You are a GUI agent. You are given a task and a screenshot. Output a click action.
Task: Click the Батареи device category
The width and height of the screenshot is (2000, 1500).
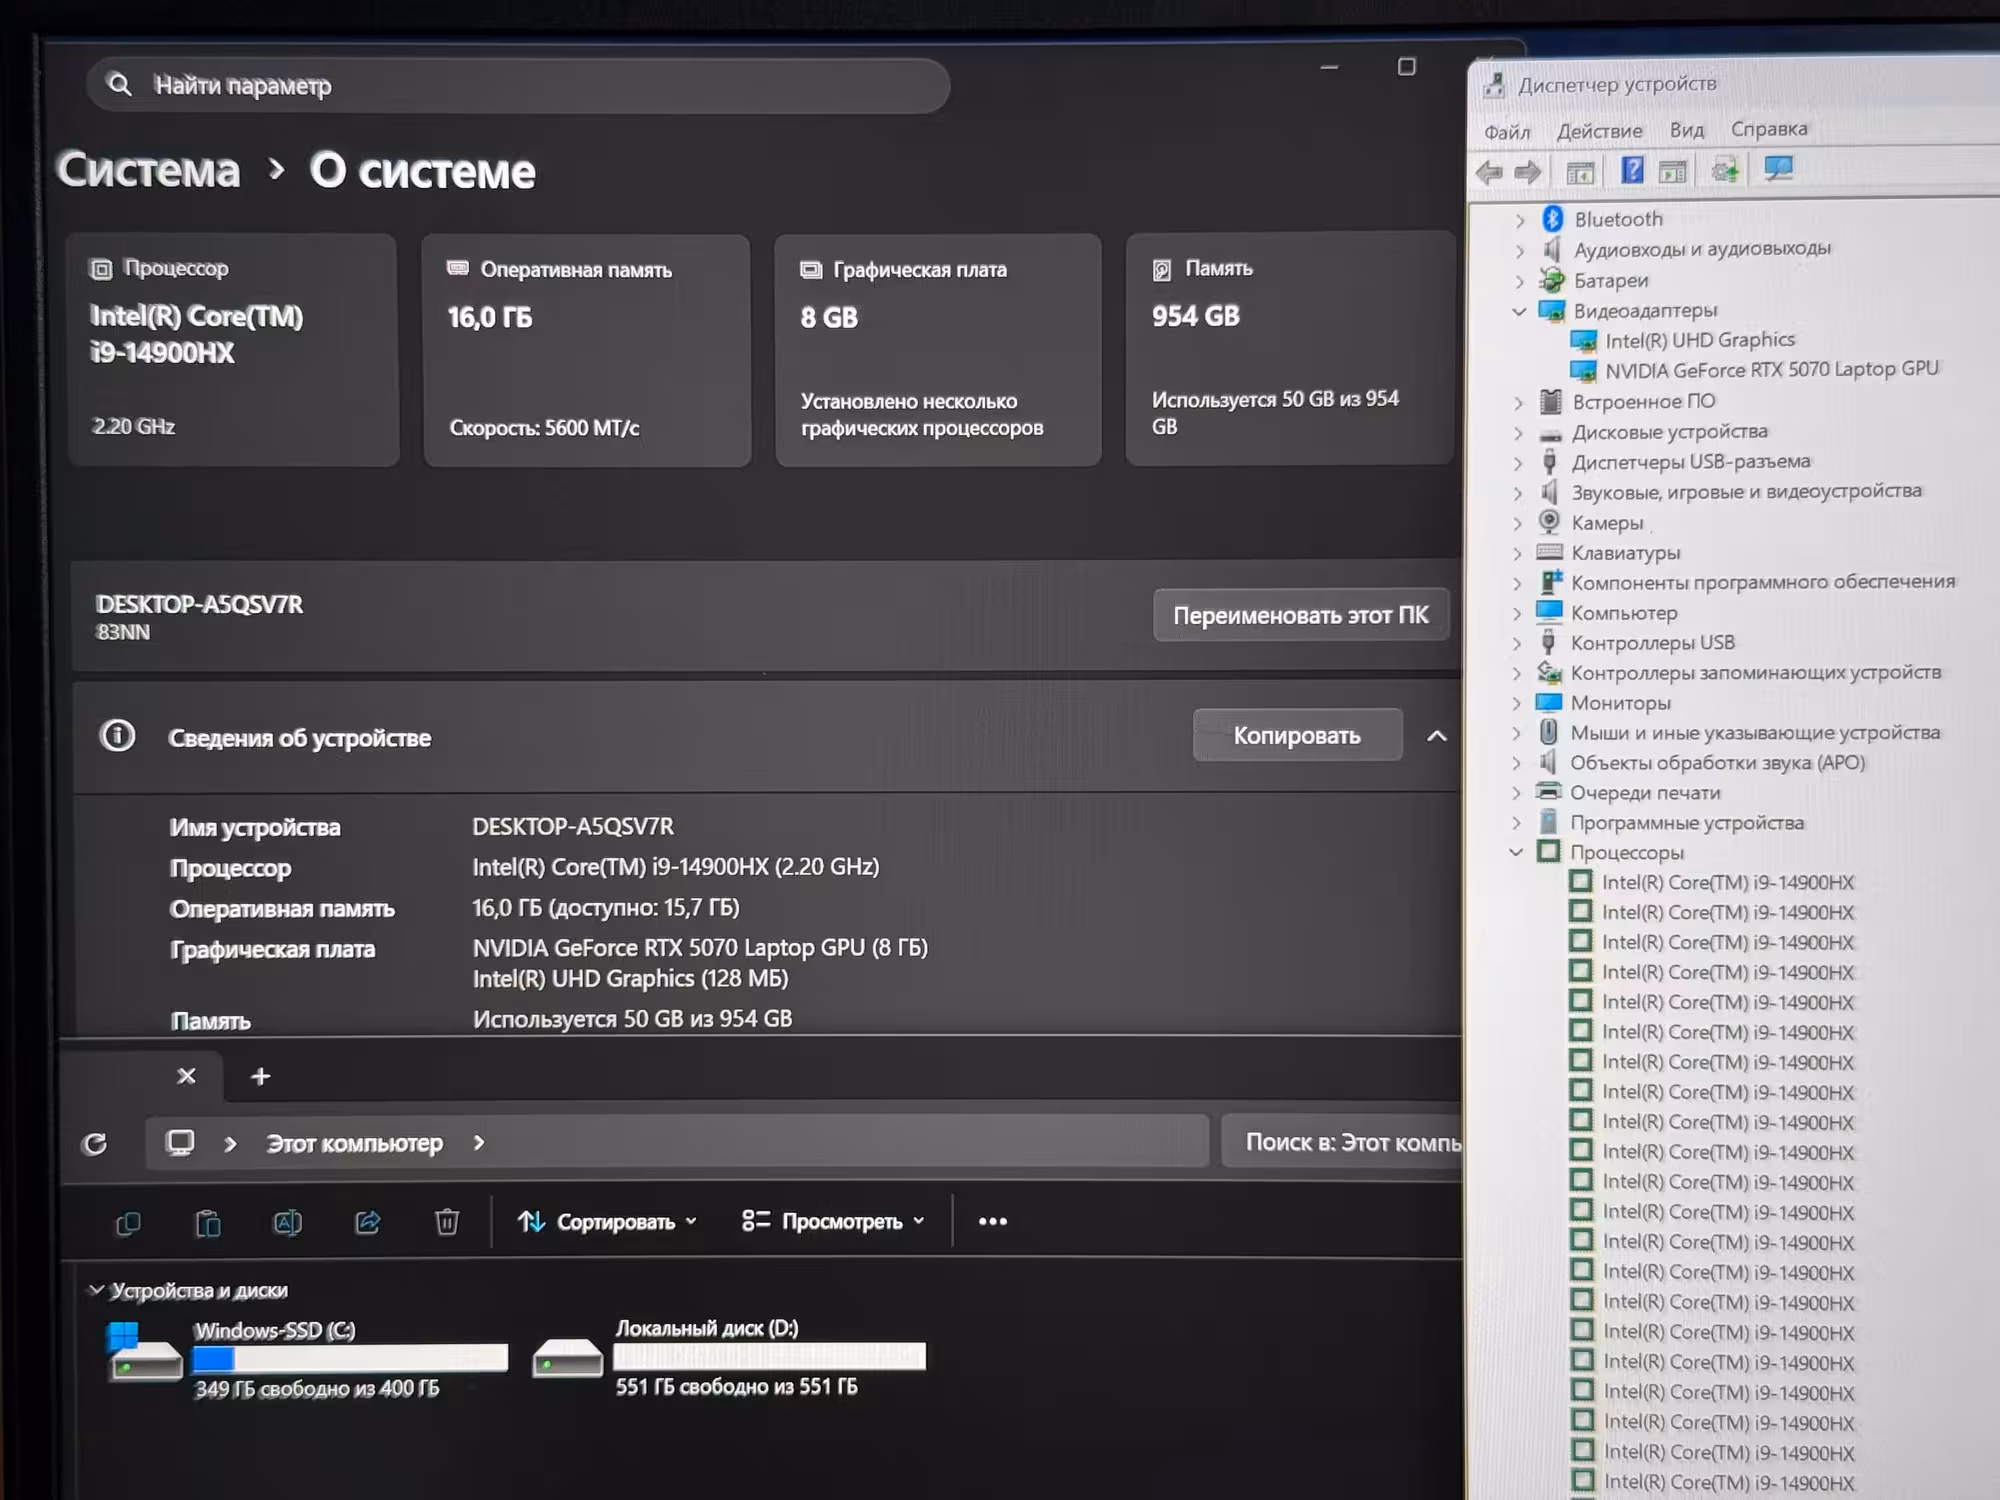(1611, 281)
